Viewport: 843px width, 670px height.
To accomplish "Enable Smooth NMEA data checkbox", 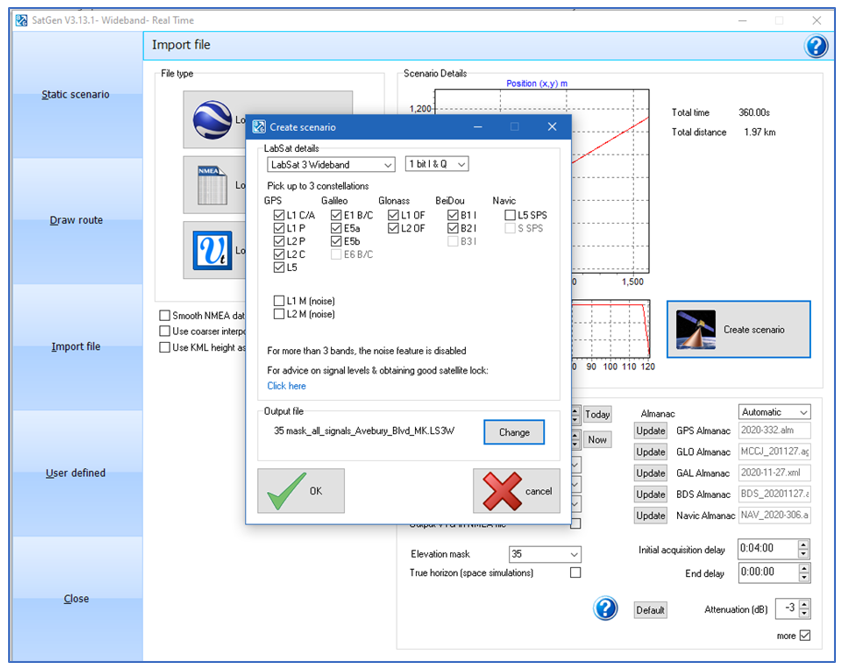I will tap(165, 316).
